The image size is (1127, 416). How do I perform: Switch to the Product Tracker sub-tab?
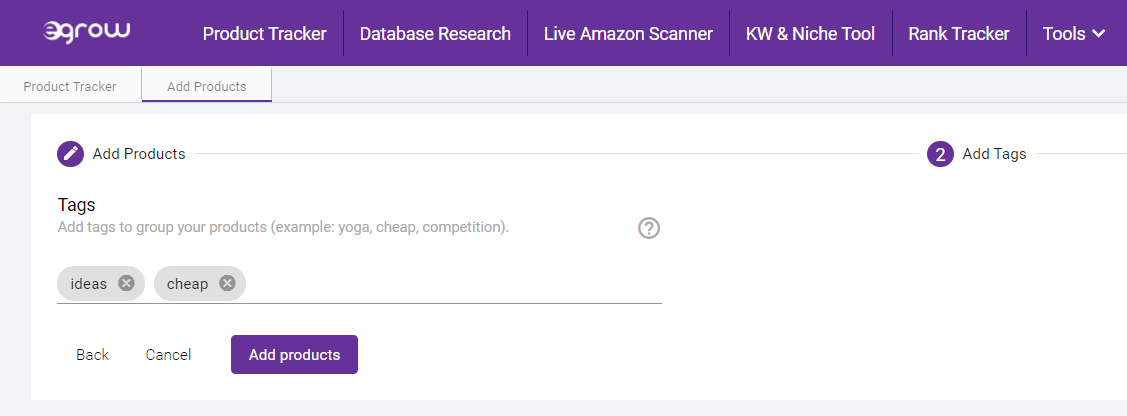click(x=70, y=86)
